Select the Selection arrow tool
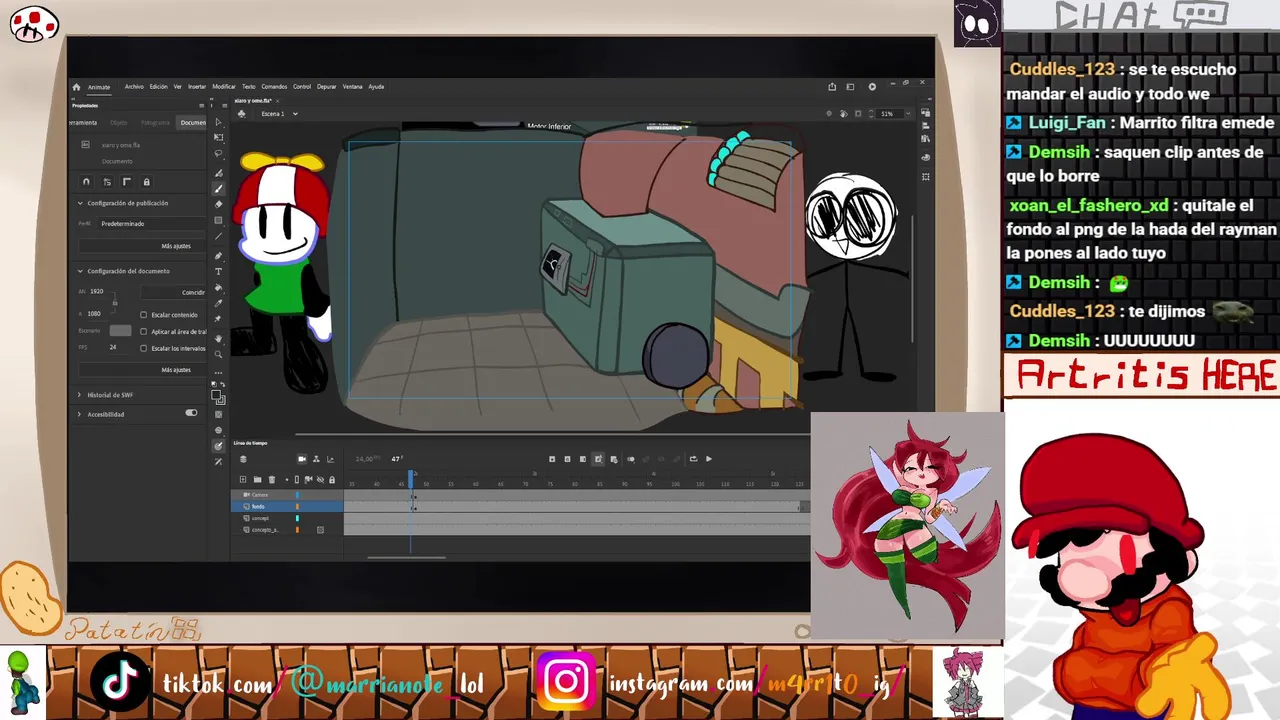 tap(219, 122)
